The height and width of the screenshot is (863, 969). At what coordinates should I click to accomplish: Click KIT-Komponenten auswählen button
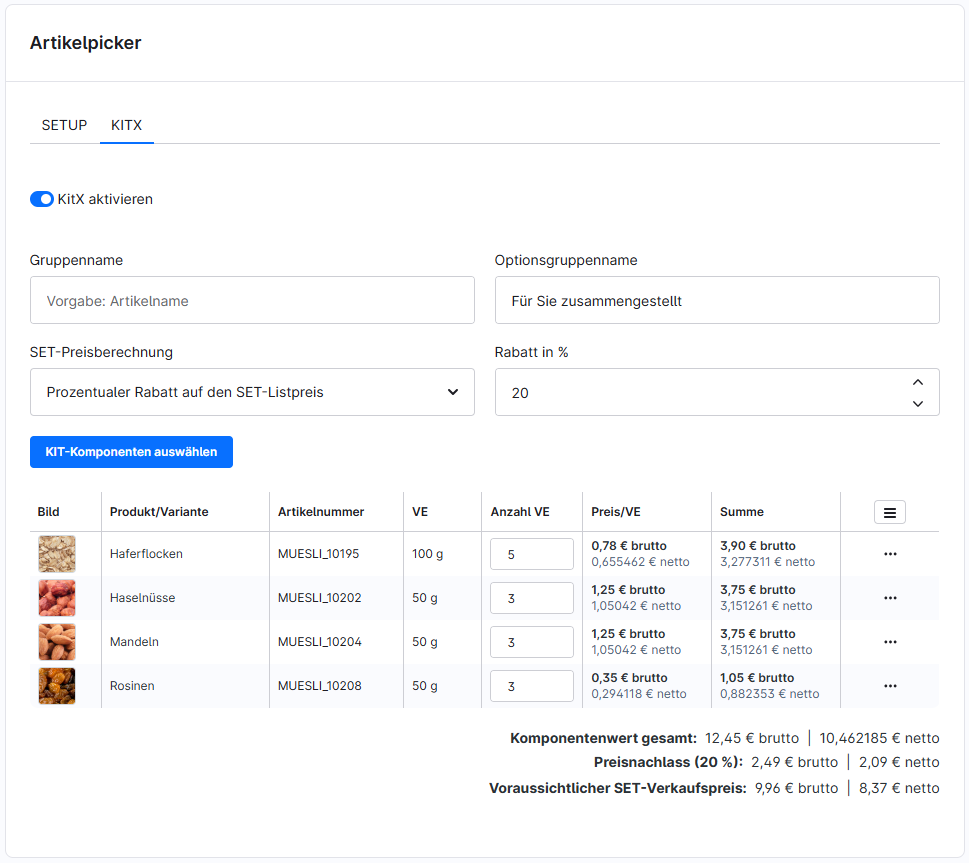click(131, 452)
